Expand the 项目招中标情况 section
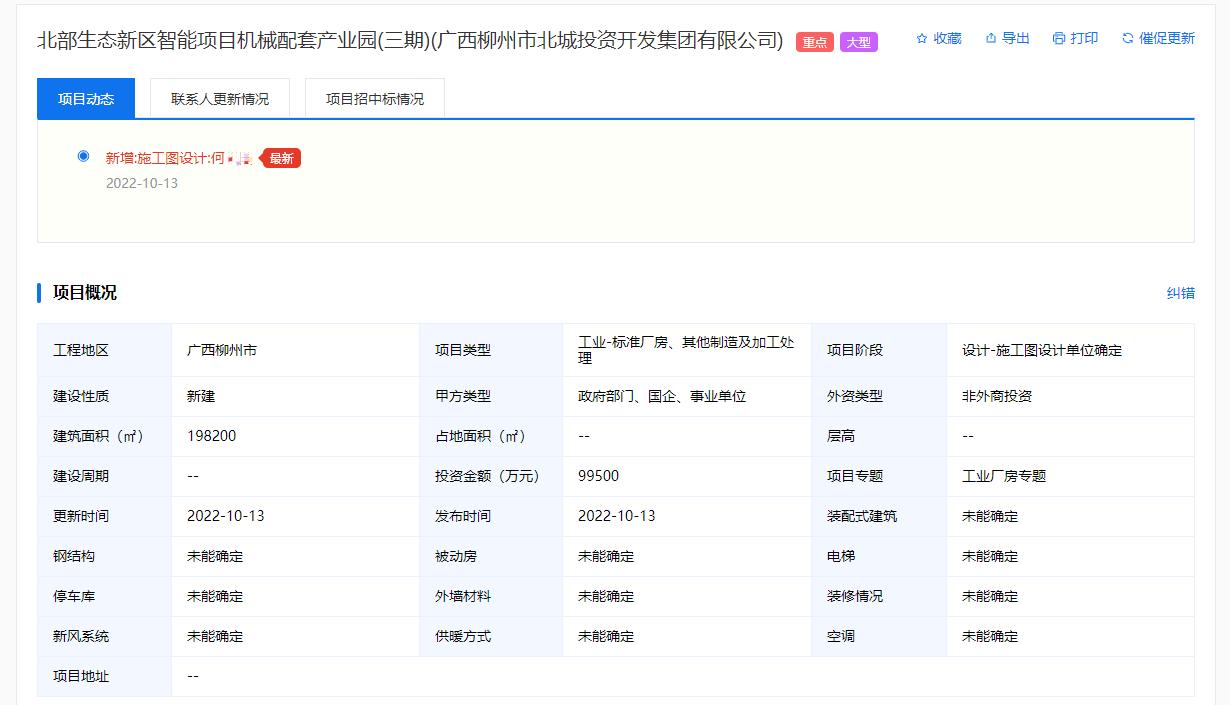This screenshot has width=1230, height=705. (x=374, y=97)
